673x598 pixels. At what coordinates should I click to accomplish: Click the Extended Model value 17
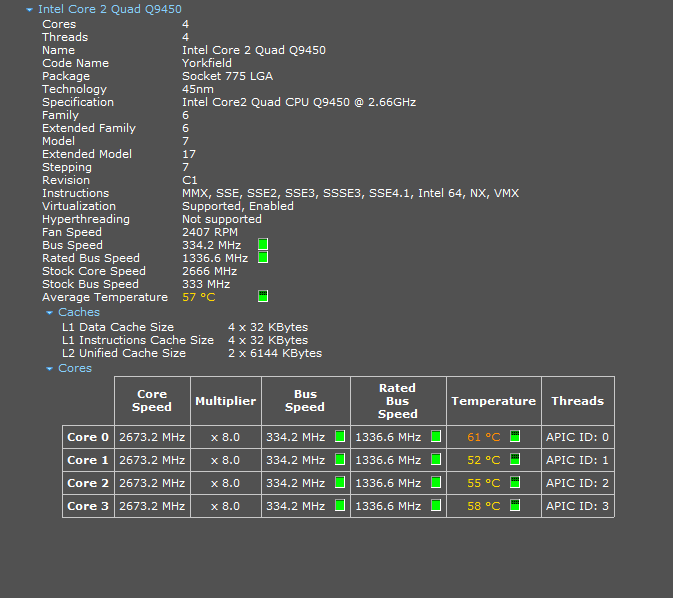coord(189,154)
